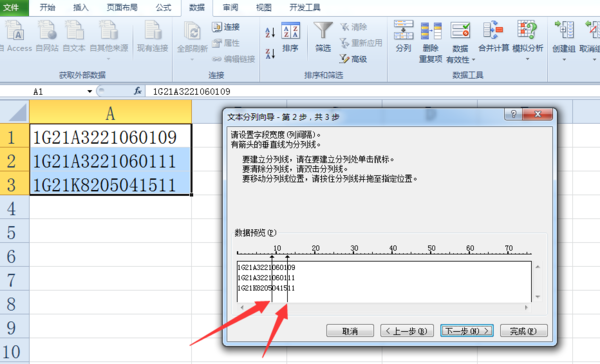This screenshot has width=600, height=364.
Task: Open the 连接 connections button
Action: click(226, 27)
